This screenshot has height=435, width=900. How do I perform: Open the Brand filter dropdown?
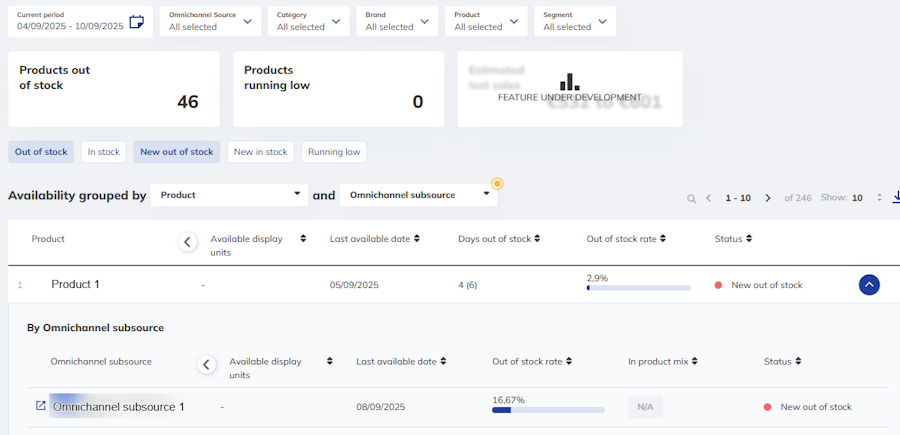(397, 21)
